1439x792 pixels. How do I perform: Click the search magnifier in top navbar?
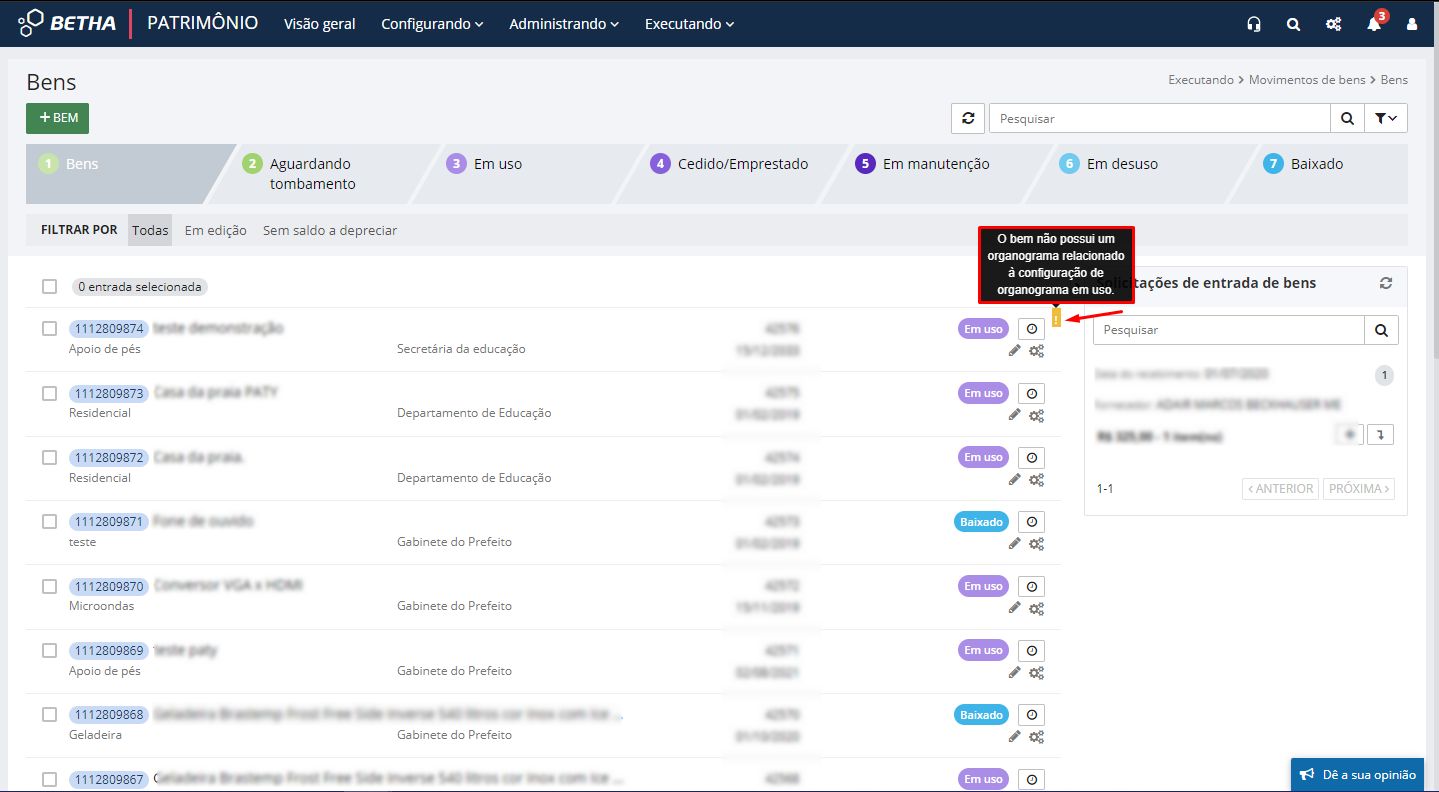[1293, 24]
